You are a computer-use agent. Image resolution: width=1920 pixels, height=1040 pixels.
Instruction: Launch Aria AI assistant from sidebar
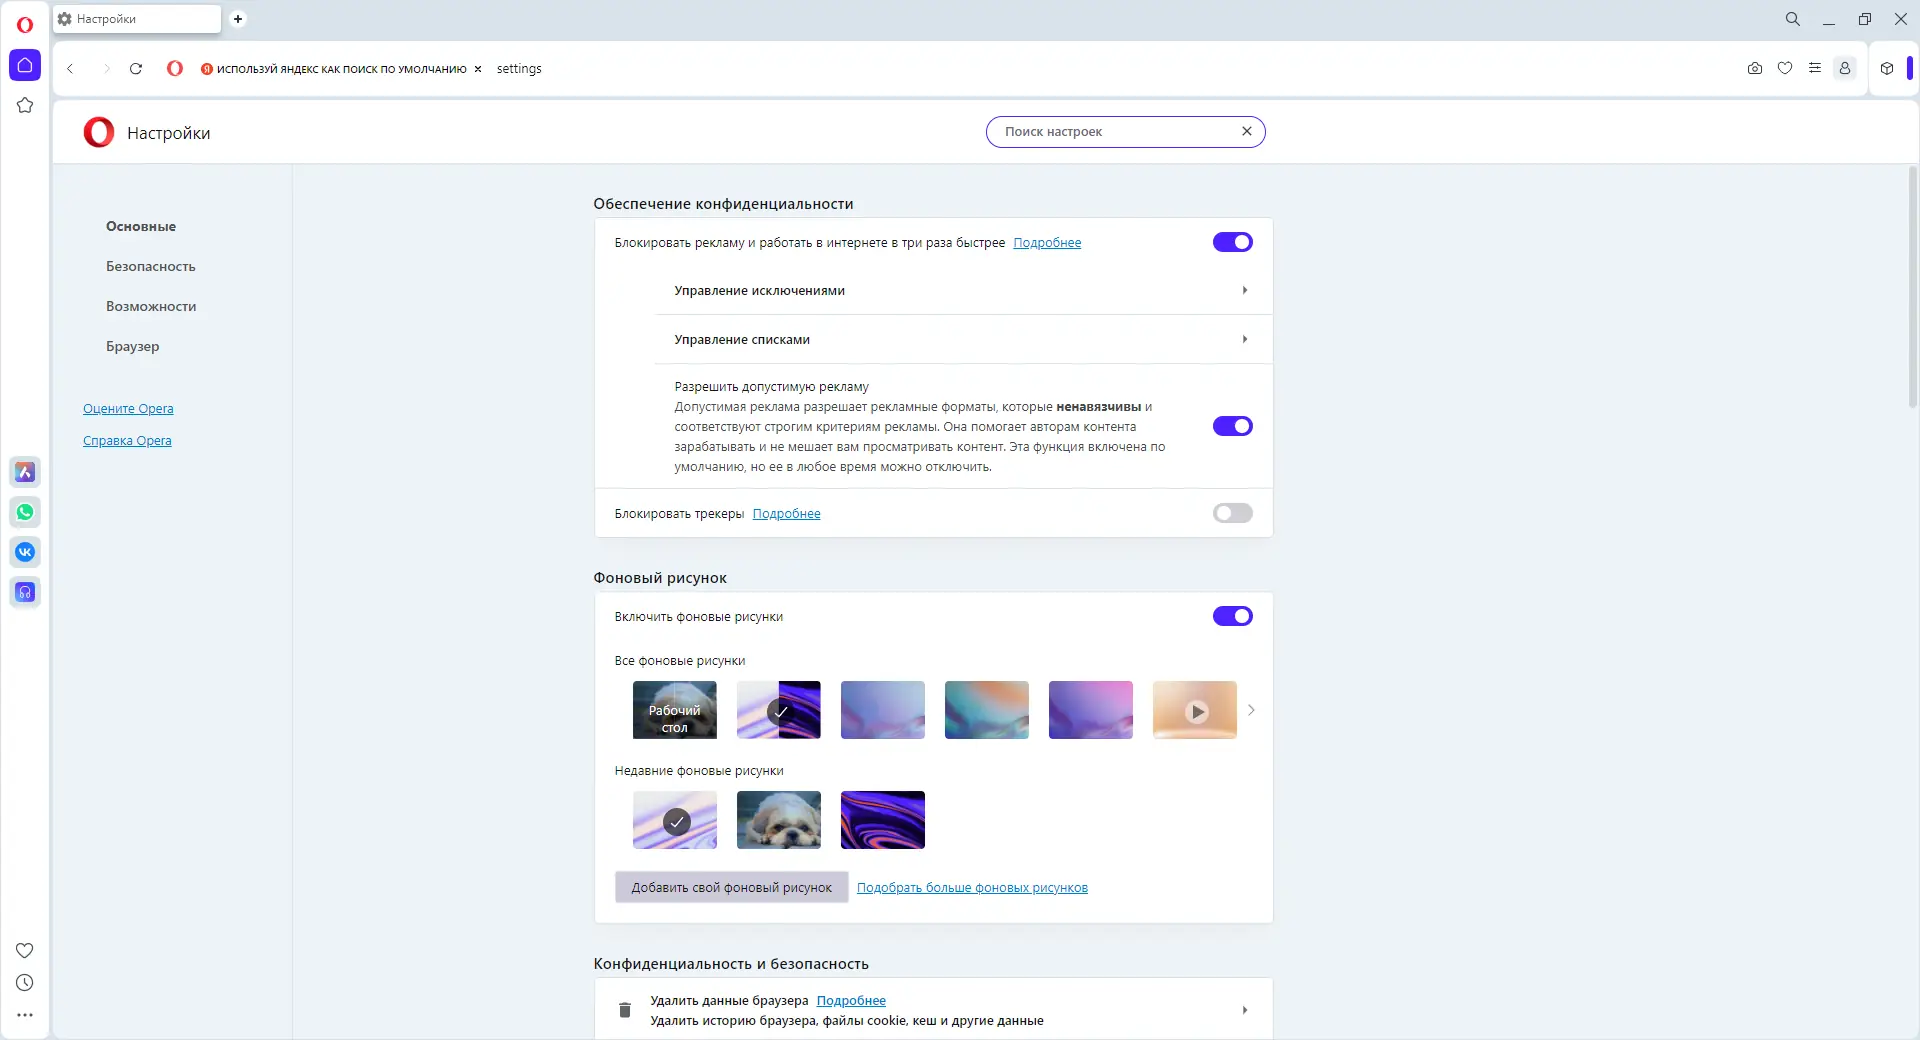click(x=25, y=472)
